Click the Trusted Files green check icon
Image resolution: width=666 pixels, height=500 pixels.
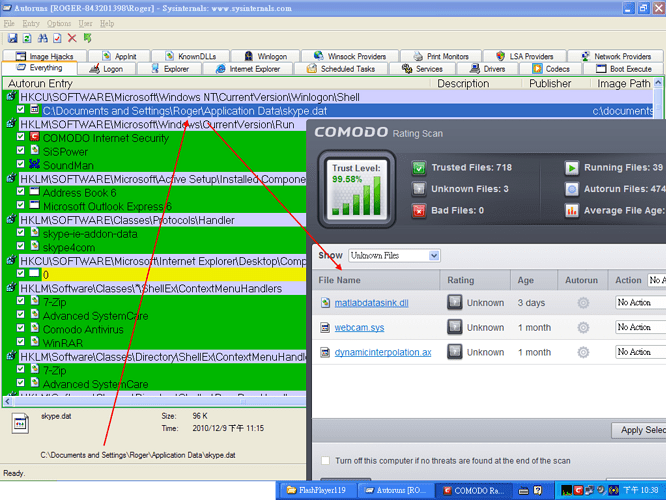point(419,168)
